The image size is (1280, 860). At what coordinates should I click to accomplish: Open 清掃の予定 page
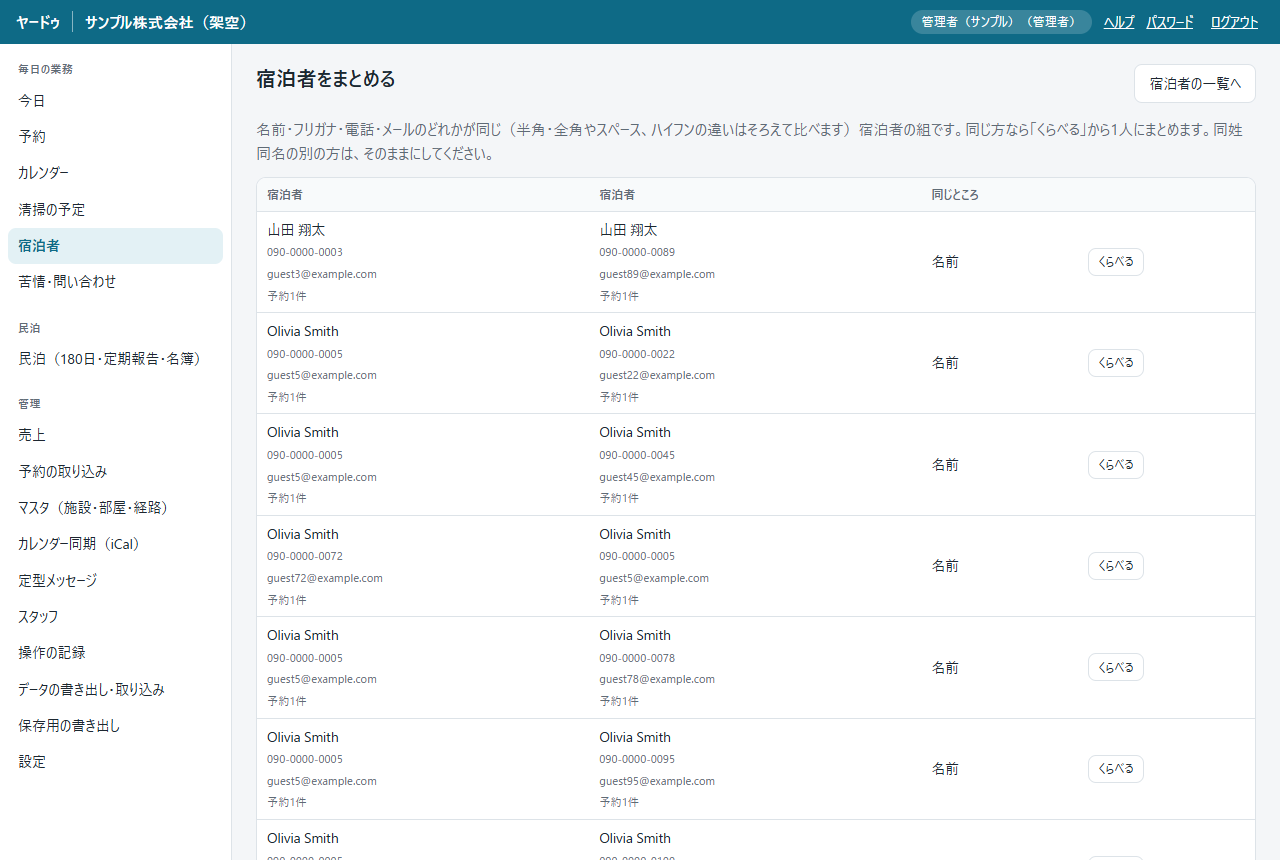tap(115, 210)
